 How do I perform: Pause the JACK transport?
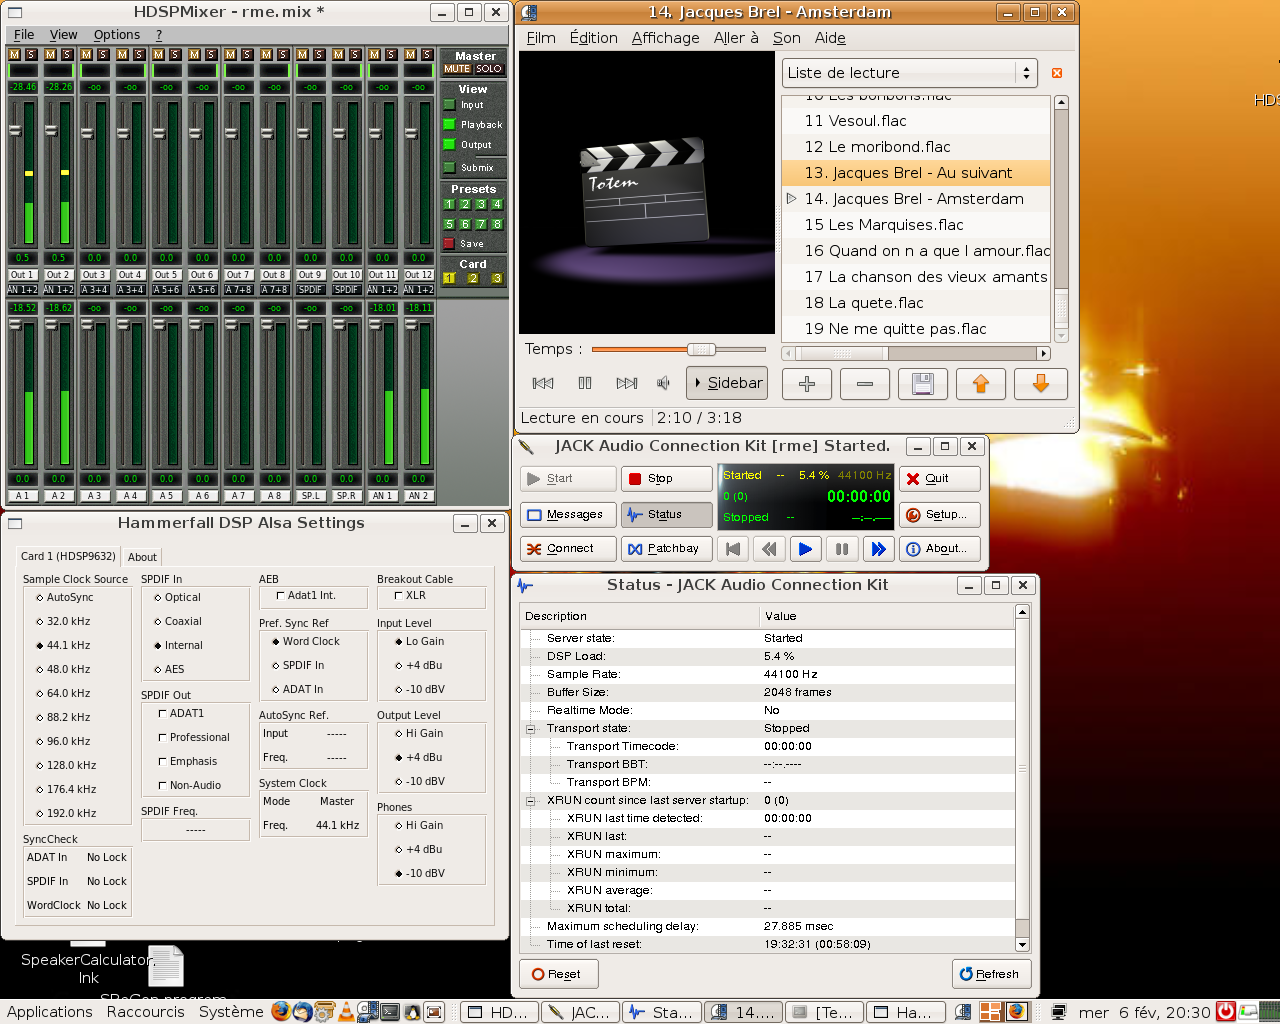click(x=842, y=549)
